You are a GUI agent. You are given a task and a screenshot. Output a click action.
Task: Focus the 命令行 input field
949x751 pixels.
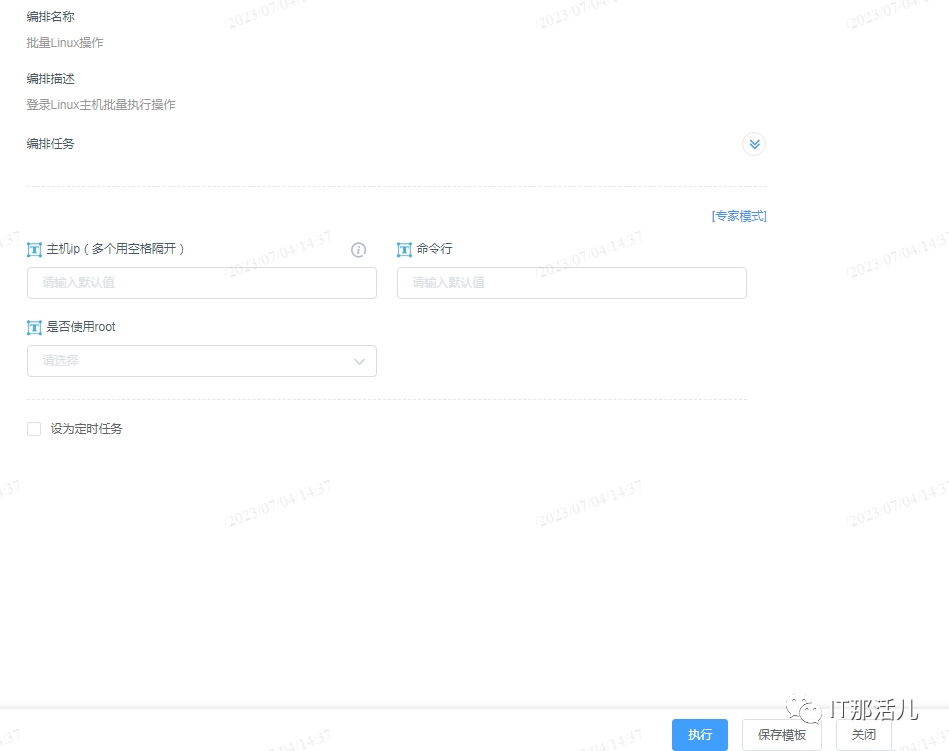click(x=571, y=283)
